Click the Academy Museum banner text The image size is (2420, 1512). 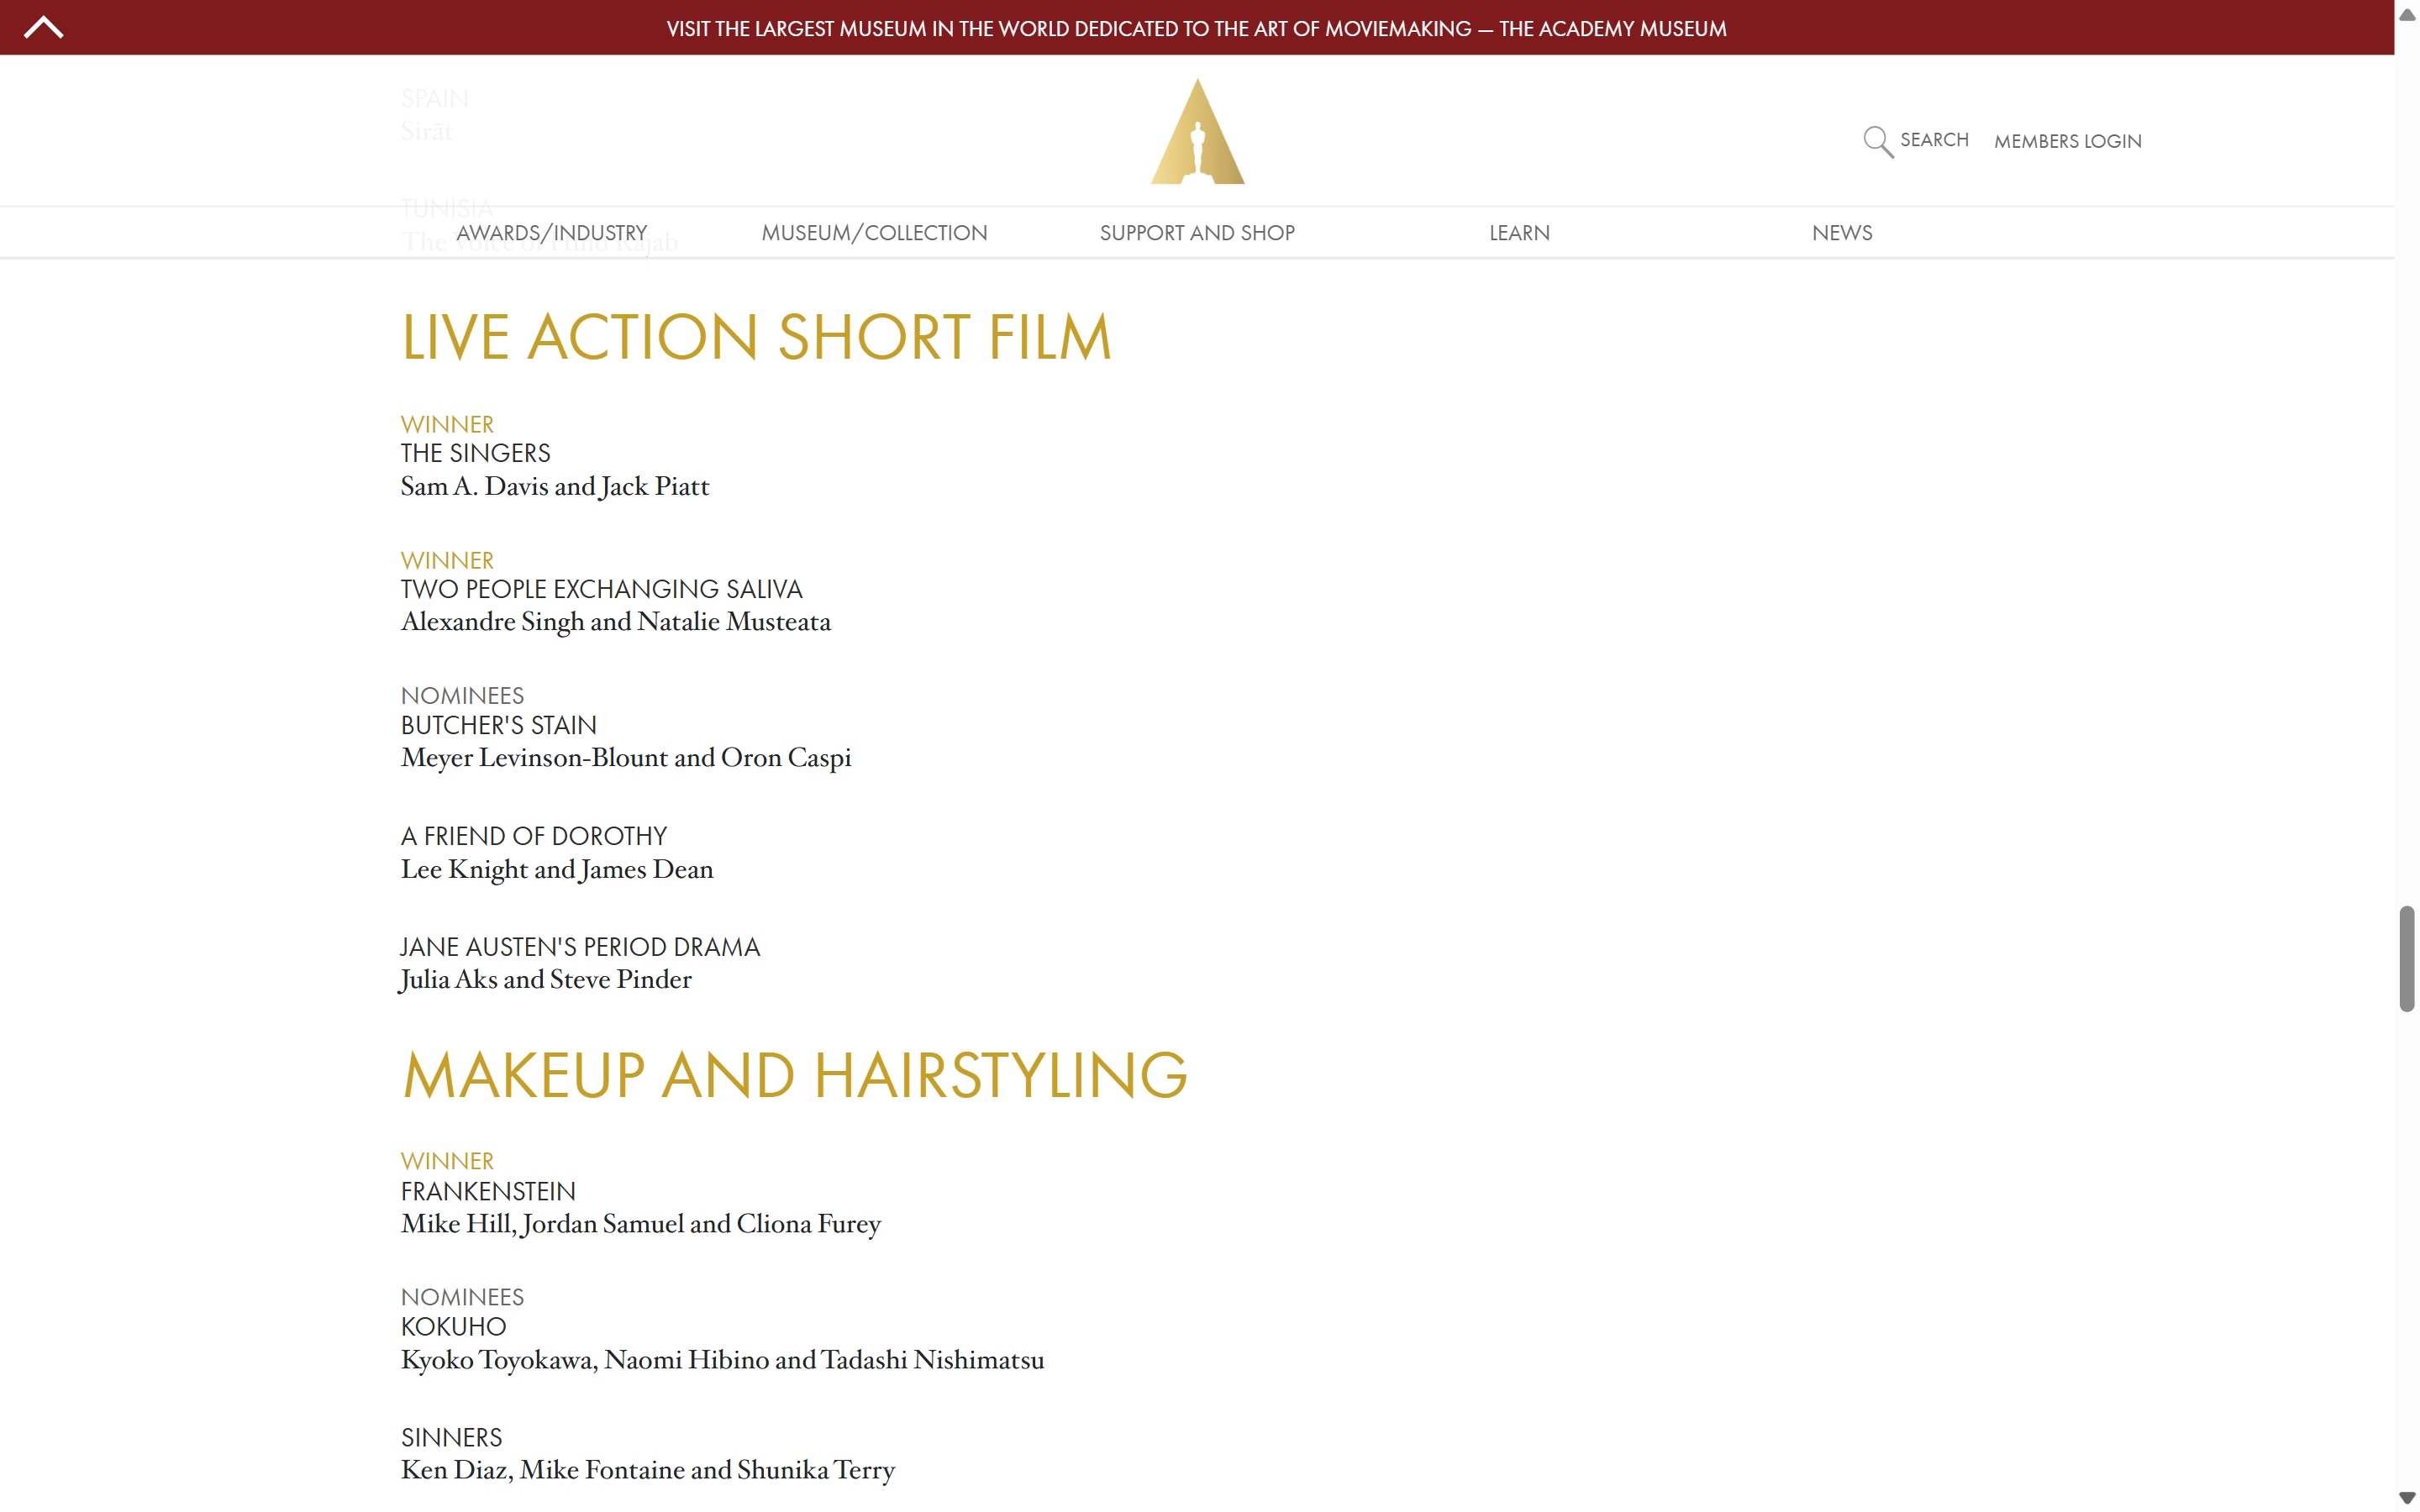1196,28
